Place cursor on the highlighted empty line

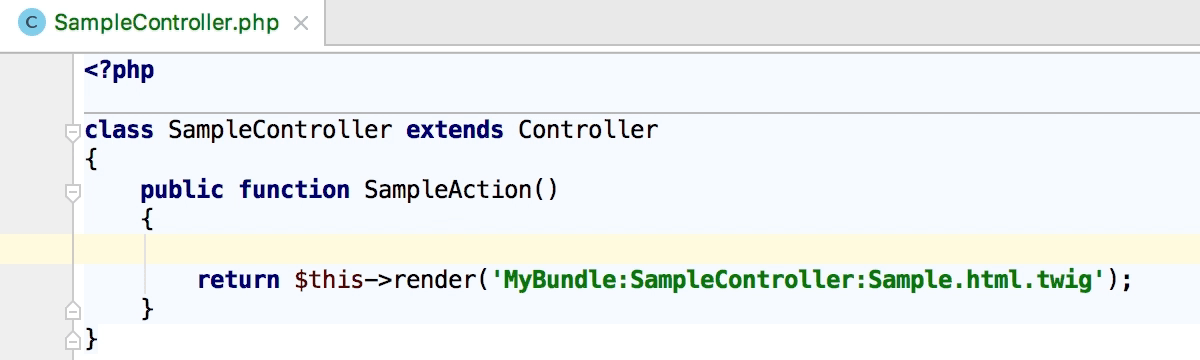600,249
